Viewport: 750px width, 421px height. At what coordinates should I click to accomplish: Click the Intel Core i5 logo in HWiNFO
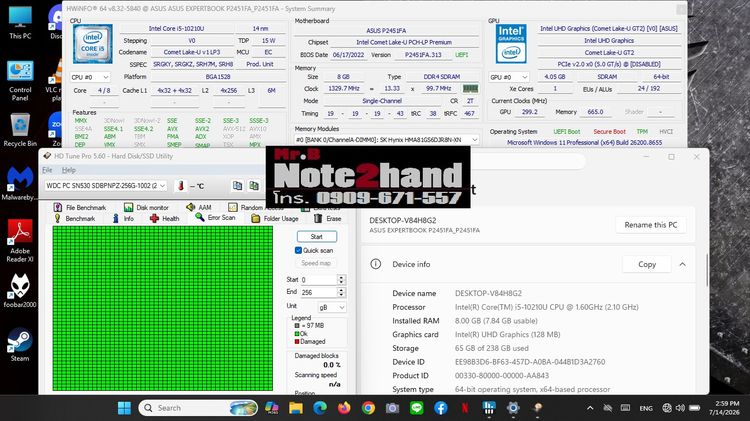93,44
